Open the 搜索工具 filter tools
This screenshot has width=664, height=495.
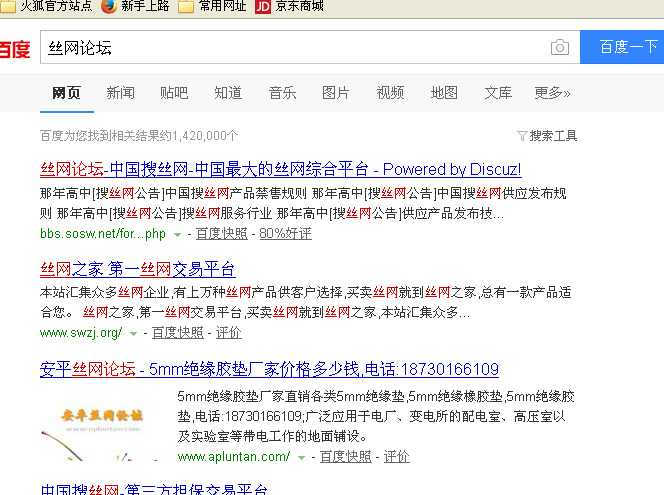coord(547,136)
